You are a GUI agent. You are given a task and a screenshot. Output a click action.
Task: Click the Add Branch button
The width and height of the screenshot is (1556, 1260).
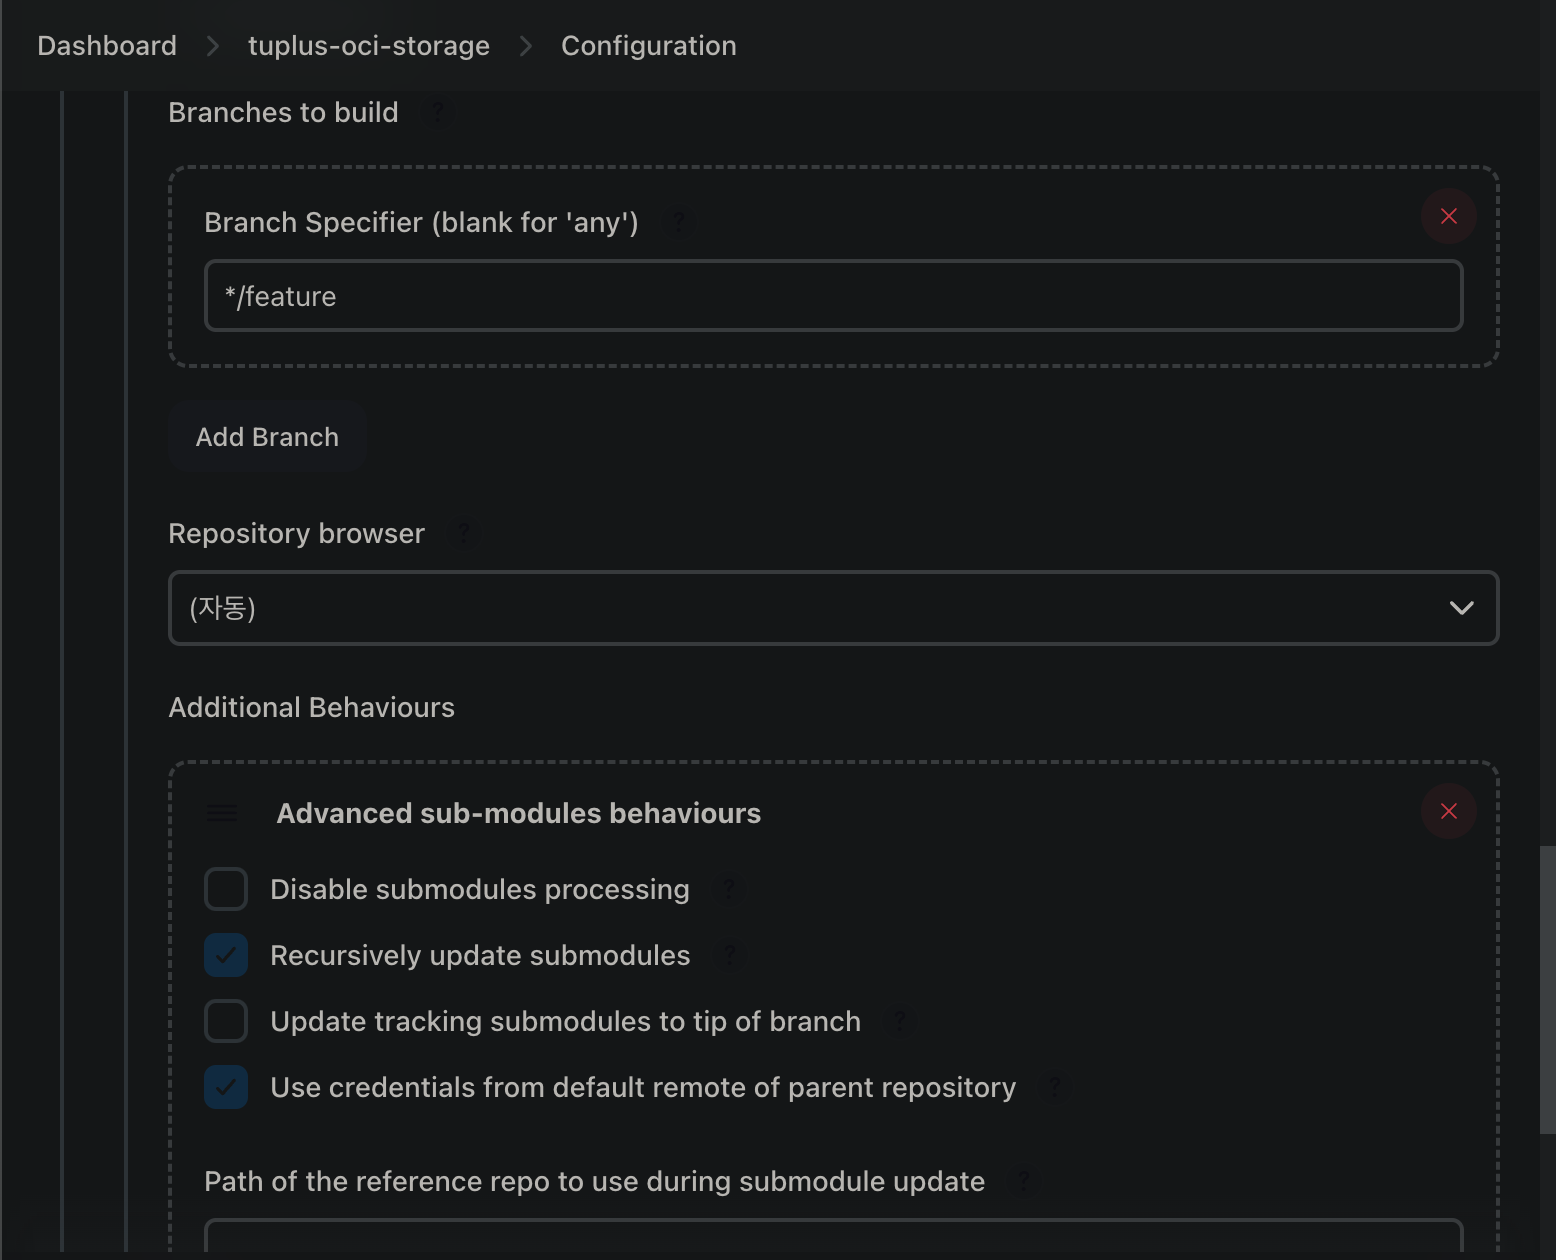[267, 437]
